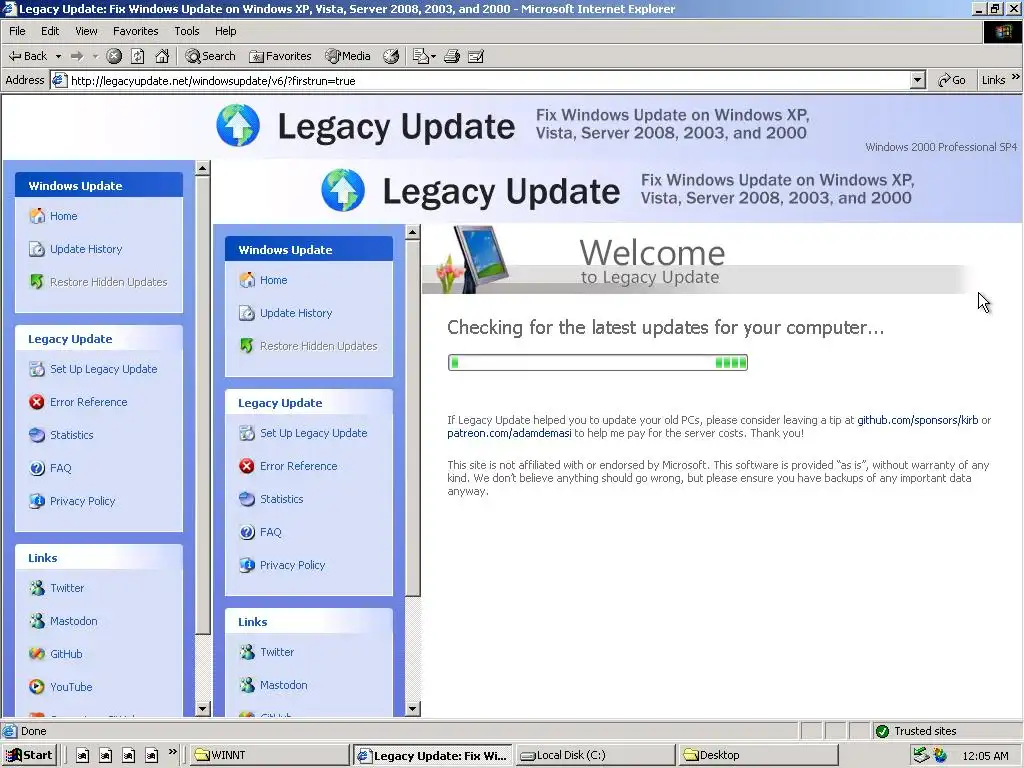
Task: Switch to Desktop taskbar window
Action: tap(758, 755)
